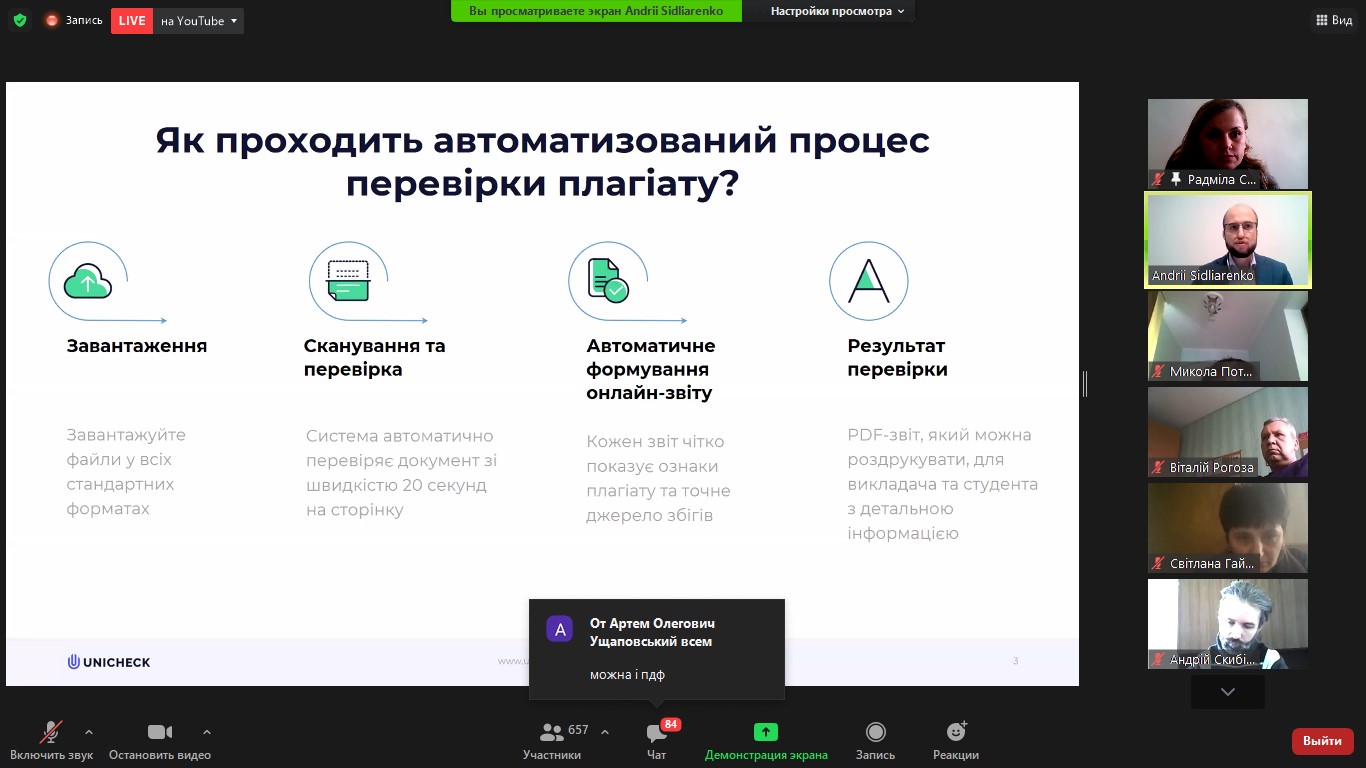The image size is (1366, 768).
Task: Click slide text about 20 секунд на сторінку
Action: click(x=401, y=473)
